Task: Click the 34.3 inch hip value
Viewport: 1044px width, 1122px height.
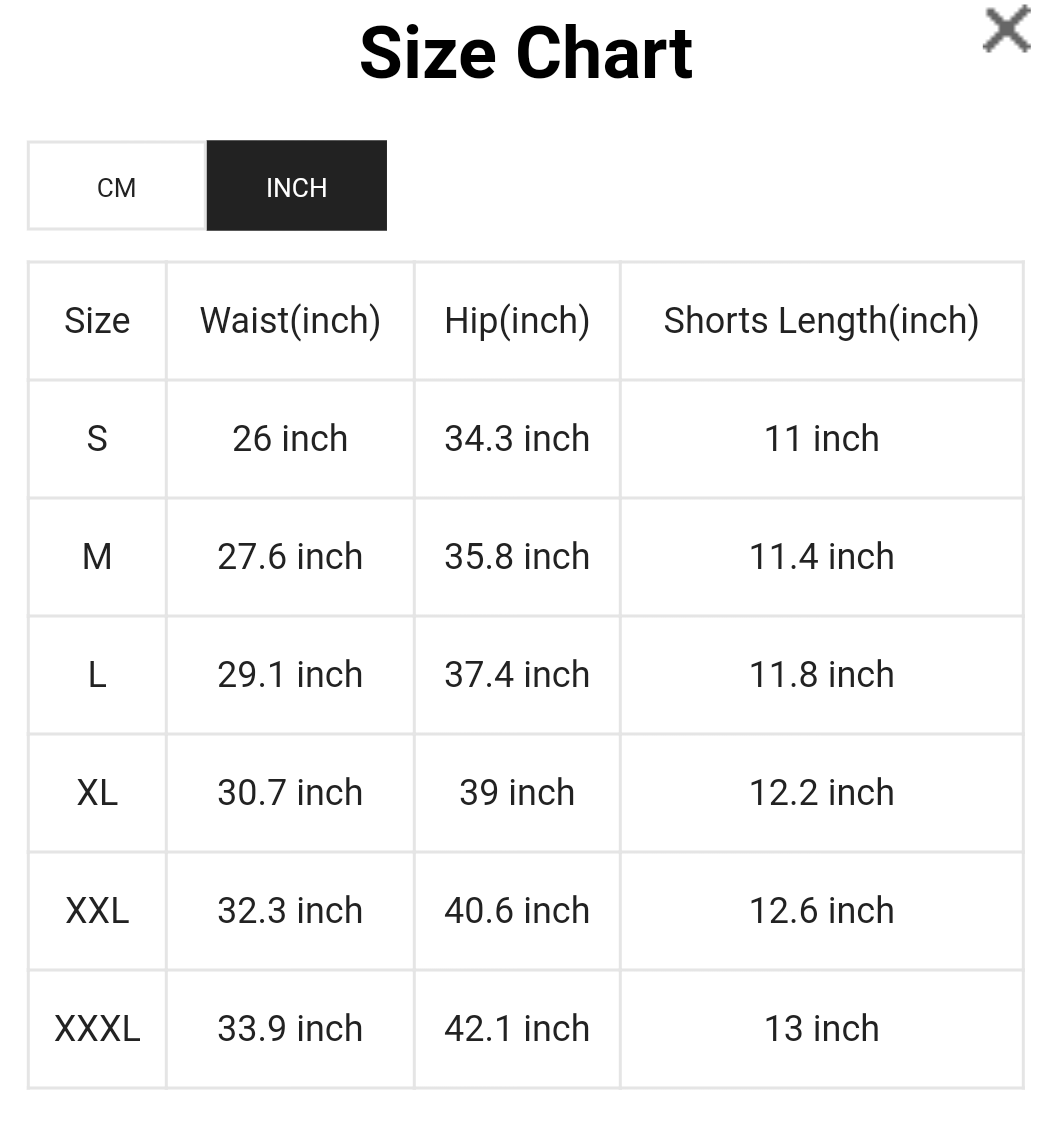Action: tap(516, 439)
